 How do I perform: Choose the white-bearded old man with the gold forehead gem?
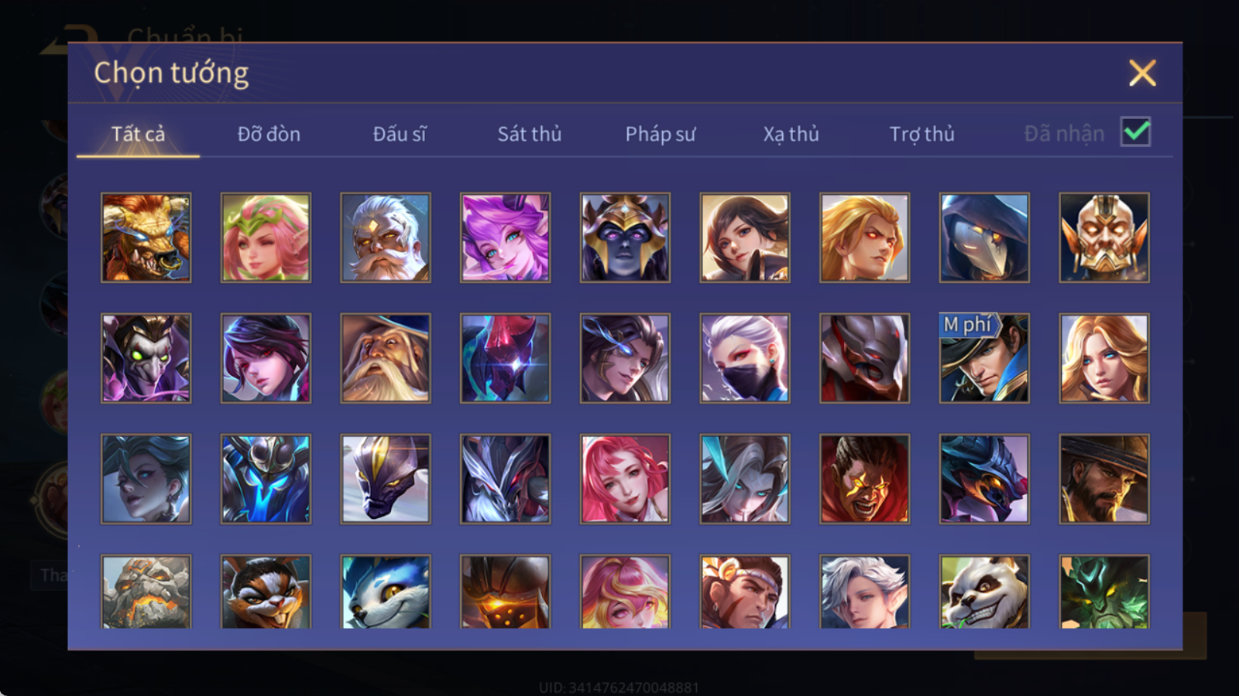coord(385,237)
